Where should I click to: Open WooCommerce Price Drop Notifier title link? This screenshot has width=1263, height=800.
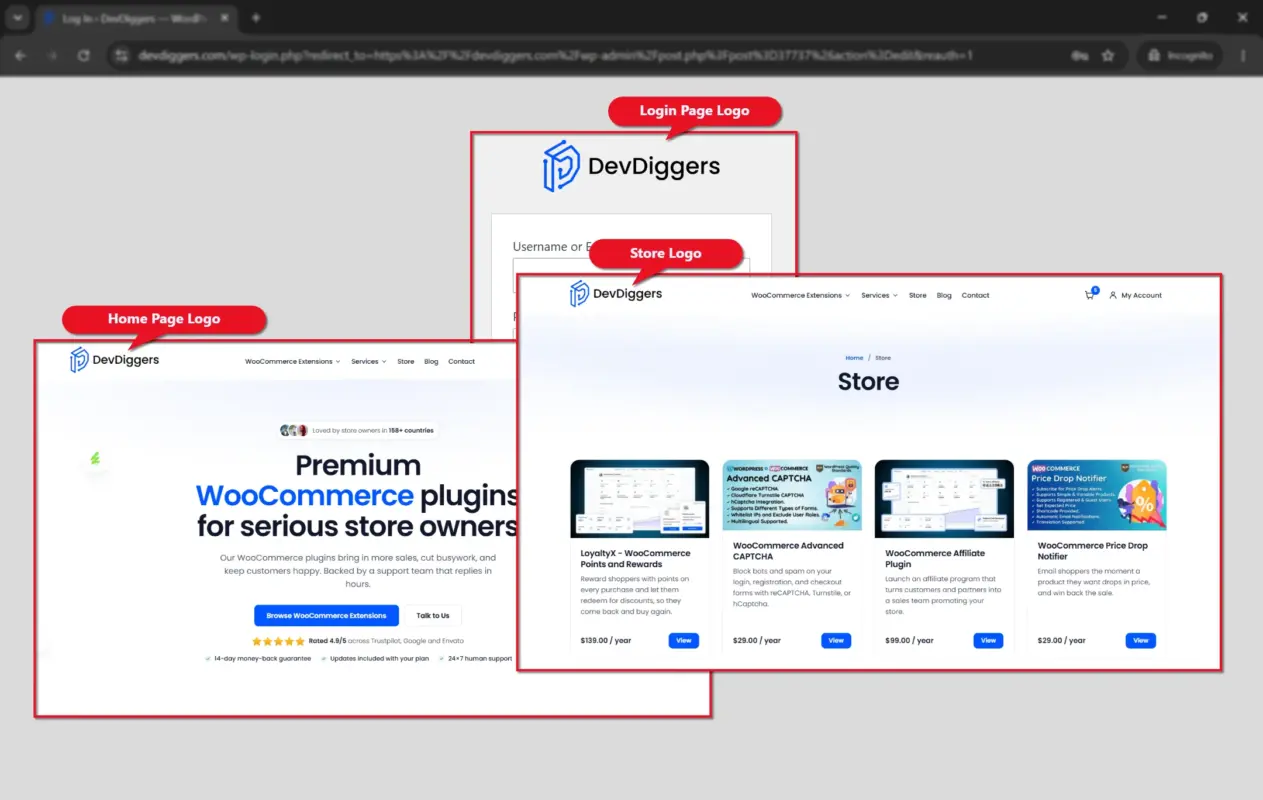pyautogui.click(x=1093, y=551)
